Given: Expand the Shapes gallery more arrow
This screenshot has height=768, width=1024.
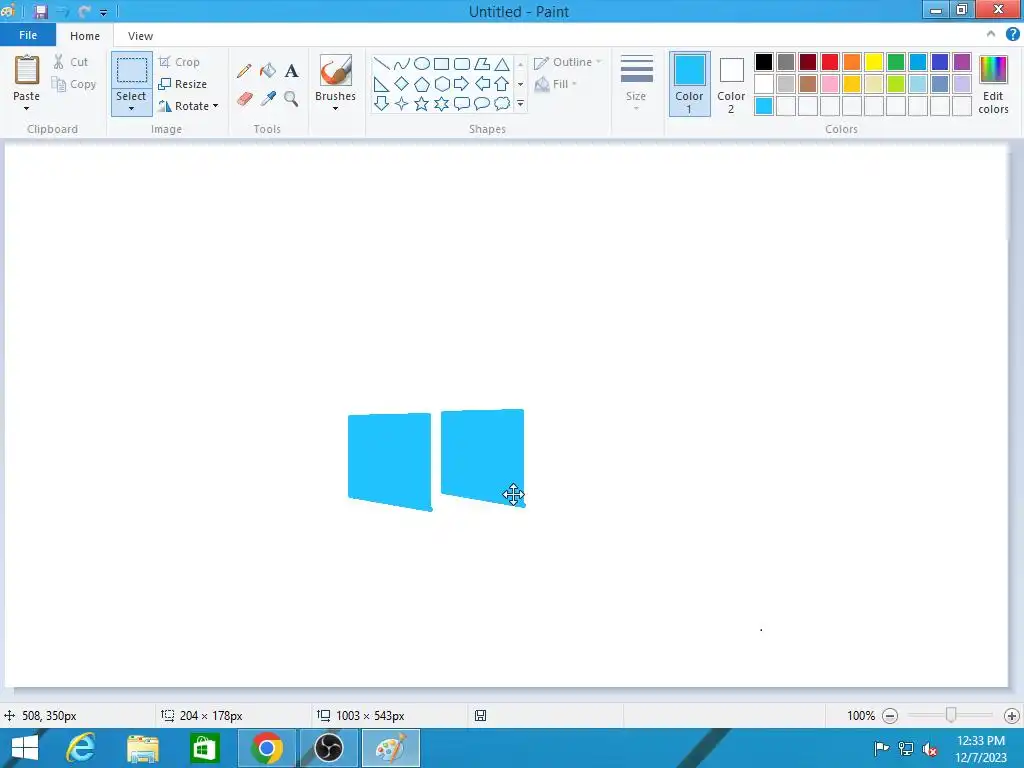Looking at the screenshot, I should (520, 103).
